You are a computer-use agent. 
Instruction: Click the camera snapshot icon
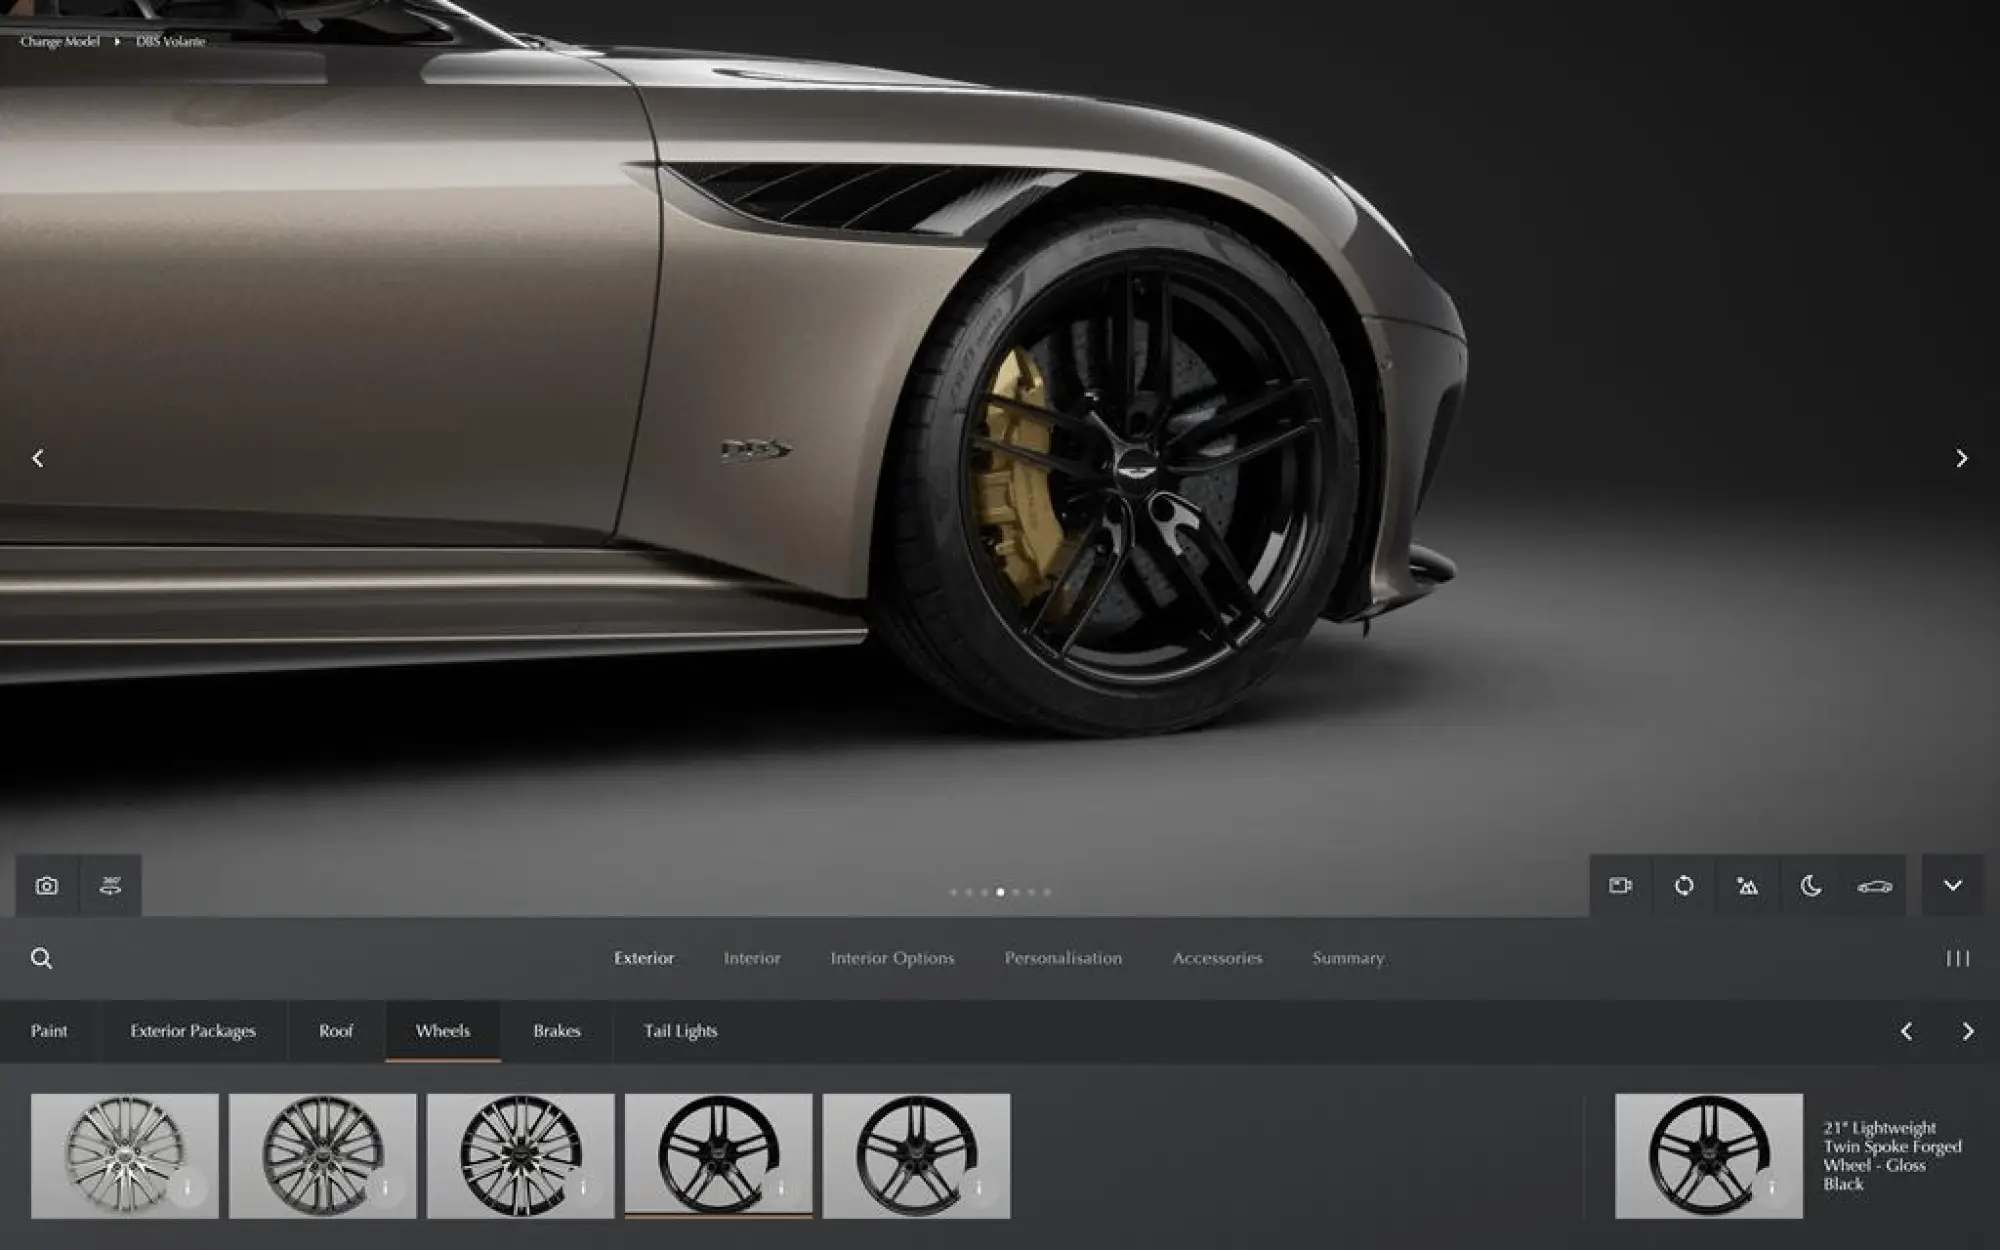47,886
